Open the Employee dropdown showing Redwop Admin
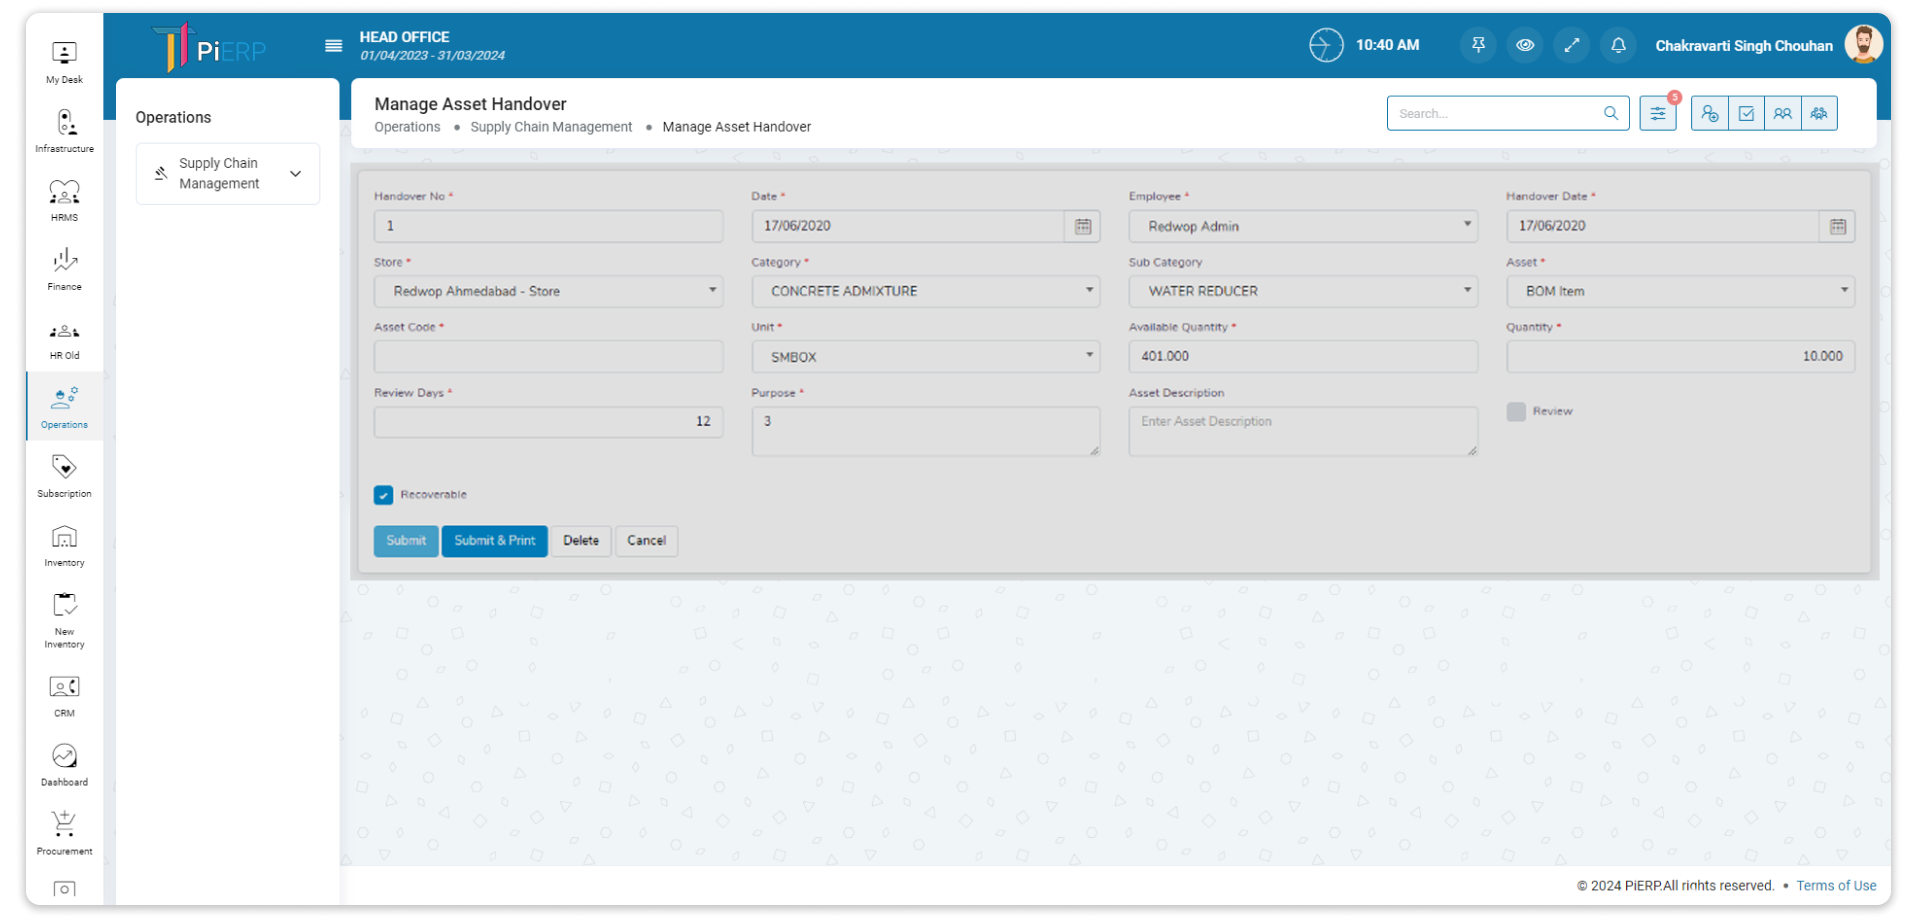The image size is (1918, 918). (1302, 227)
